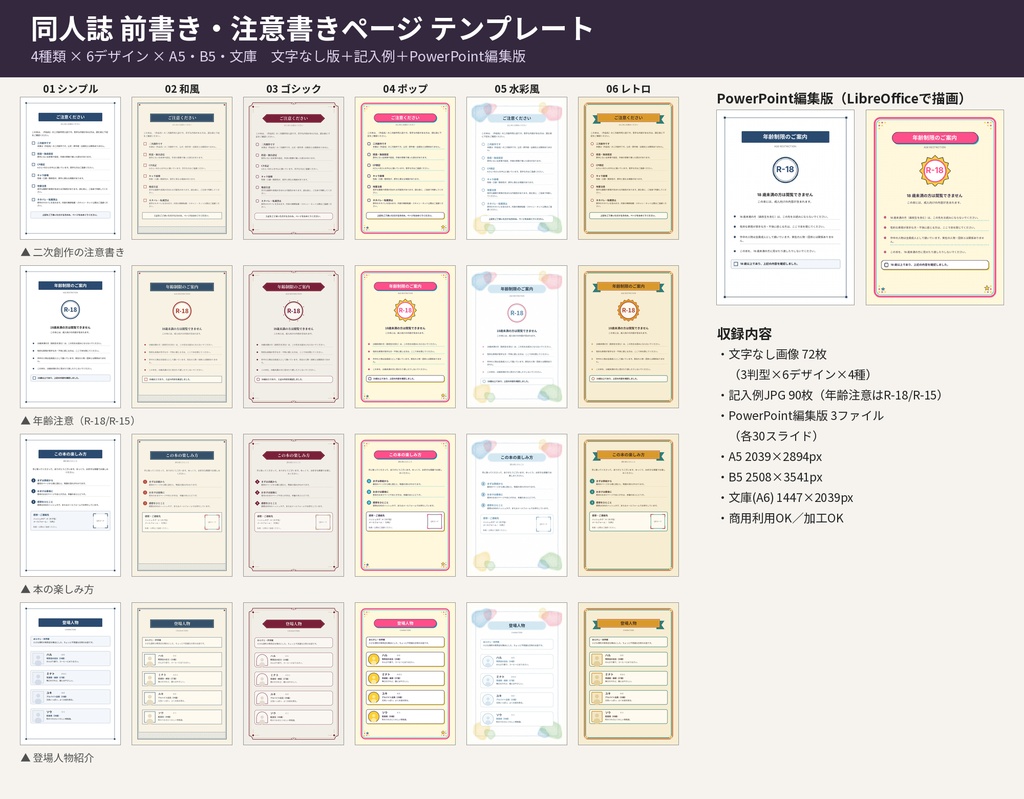Viewport: 1024px width, 799px height.
Task: Select the caption ▲年齢注意（R-18/R-15）
Action: pyautogui.click(x=78, y=421)
